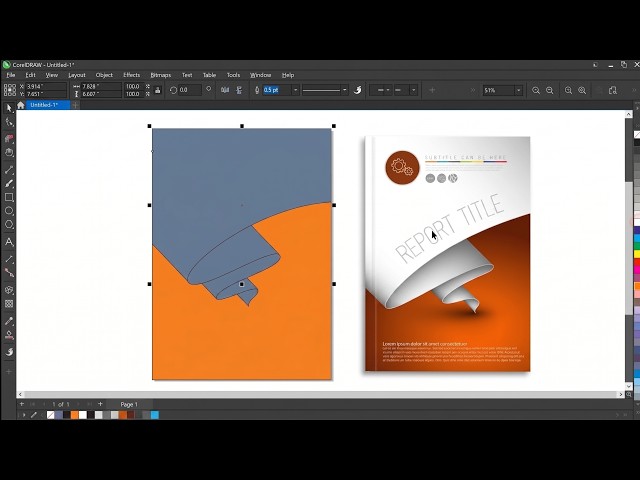Click the X position field
This screenshot has width=640, height=480.
[46, 87]
